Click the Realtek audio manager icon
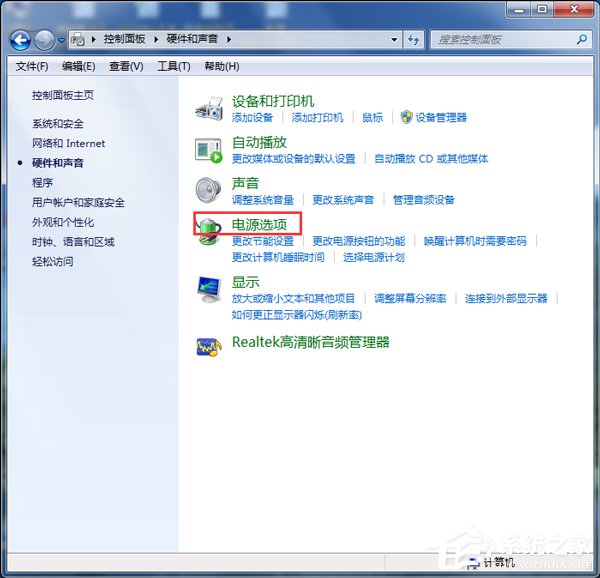This screenshot has height=578, width=600. point(209,347)
